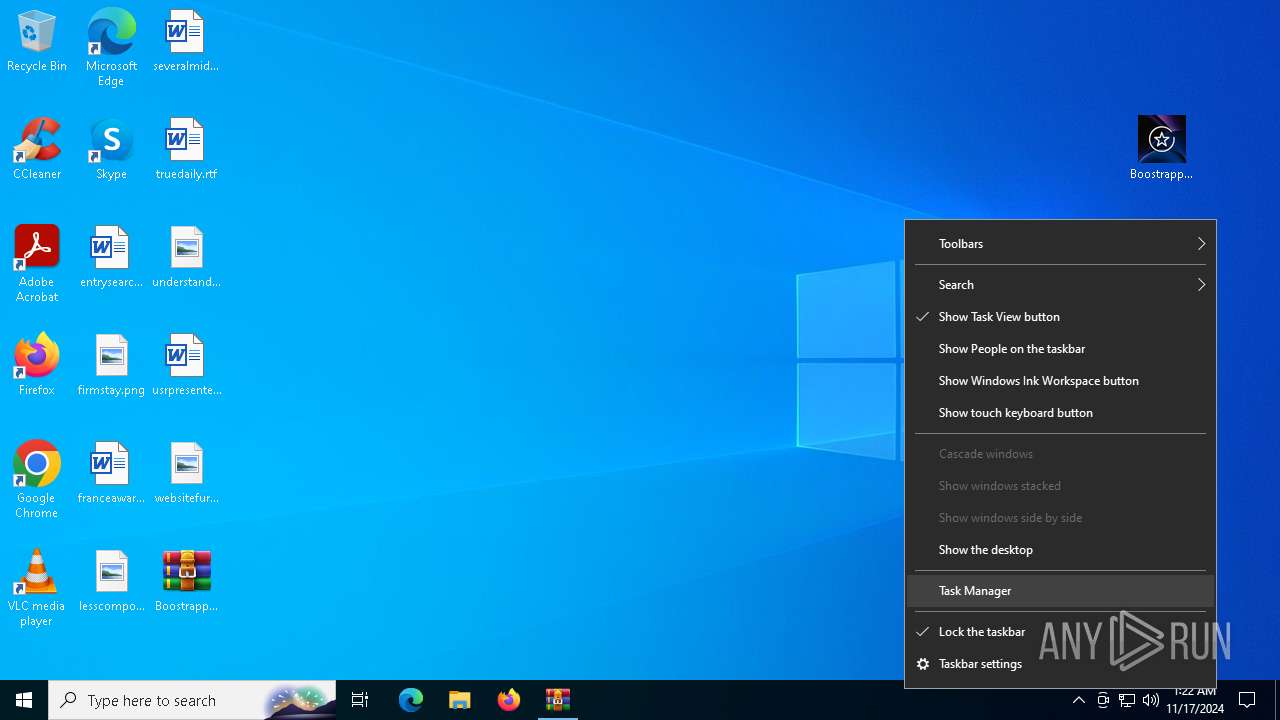Open Microsoft Edge from the taskbar
1280x720 pixels.
tap(411, 700)
